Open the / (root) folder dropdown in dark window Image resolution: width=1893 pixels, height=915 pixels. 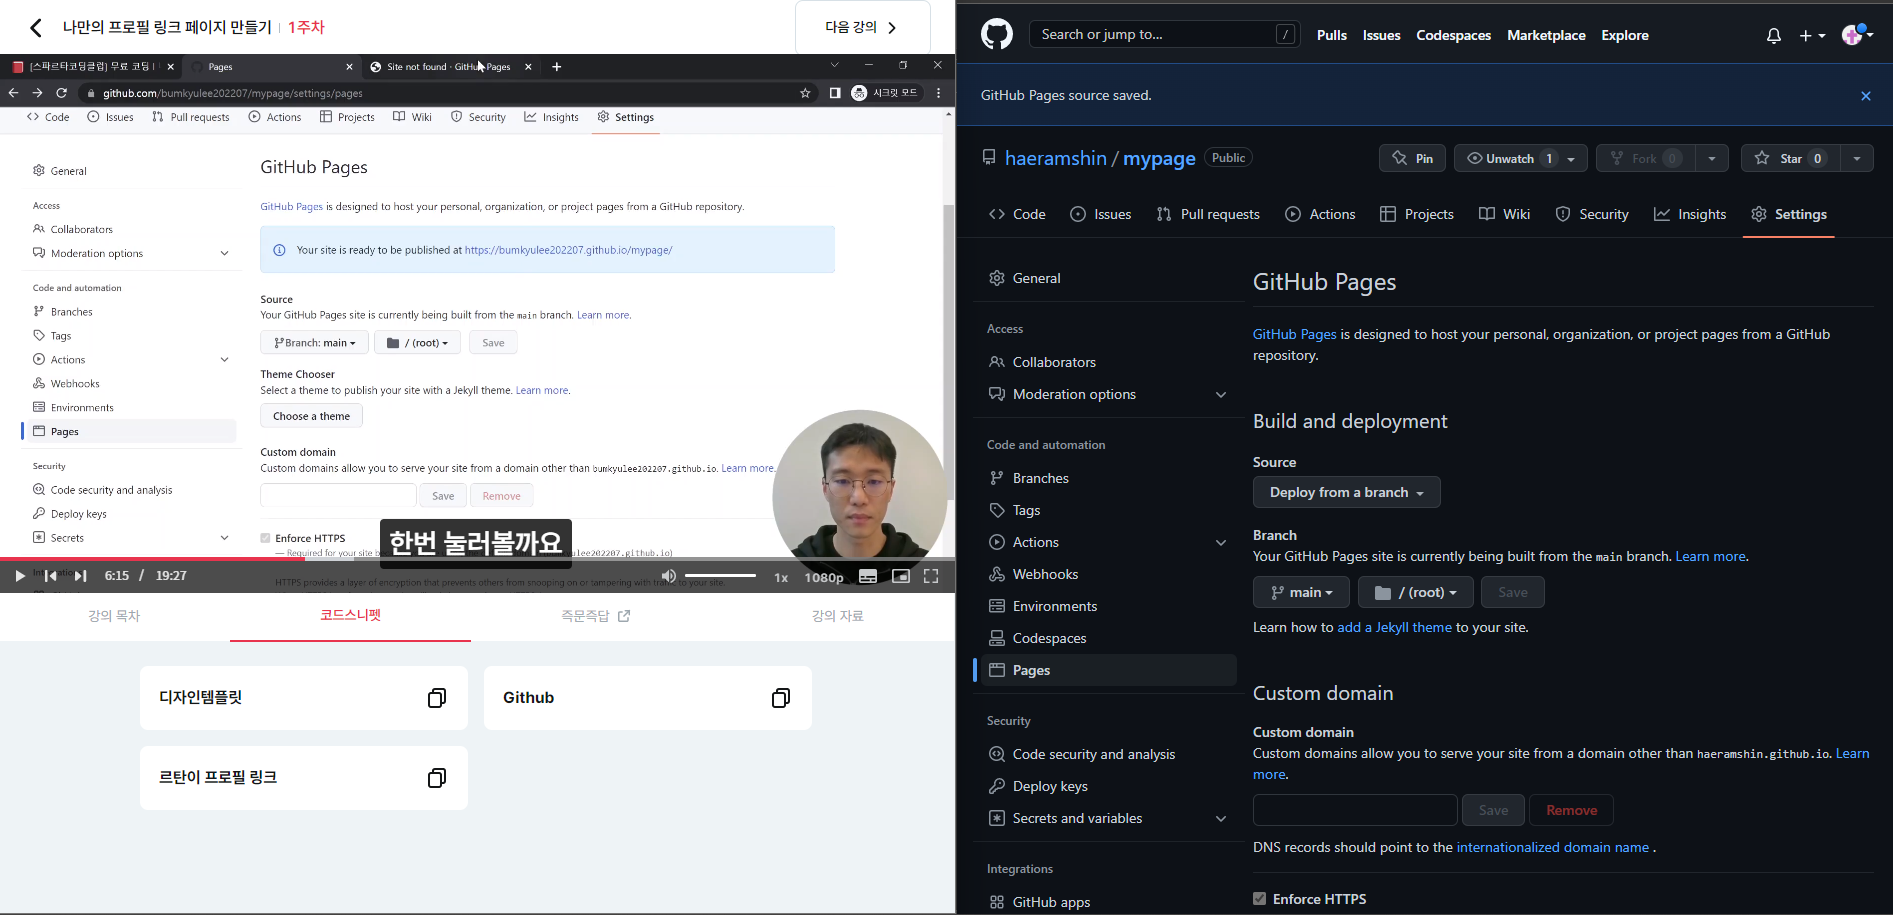tap(1415, 592)
